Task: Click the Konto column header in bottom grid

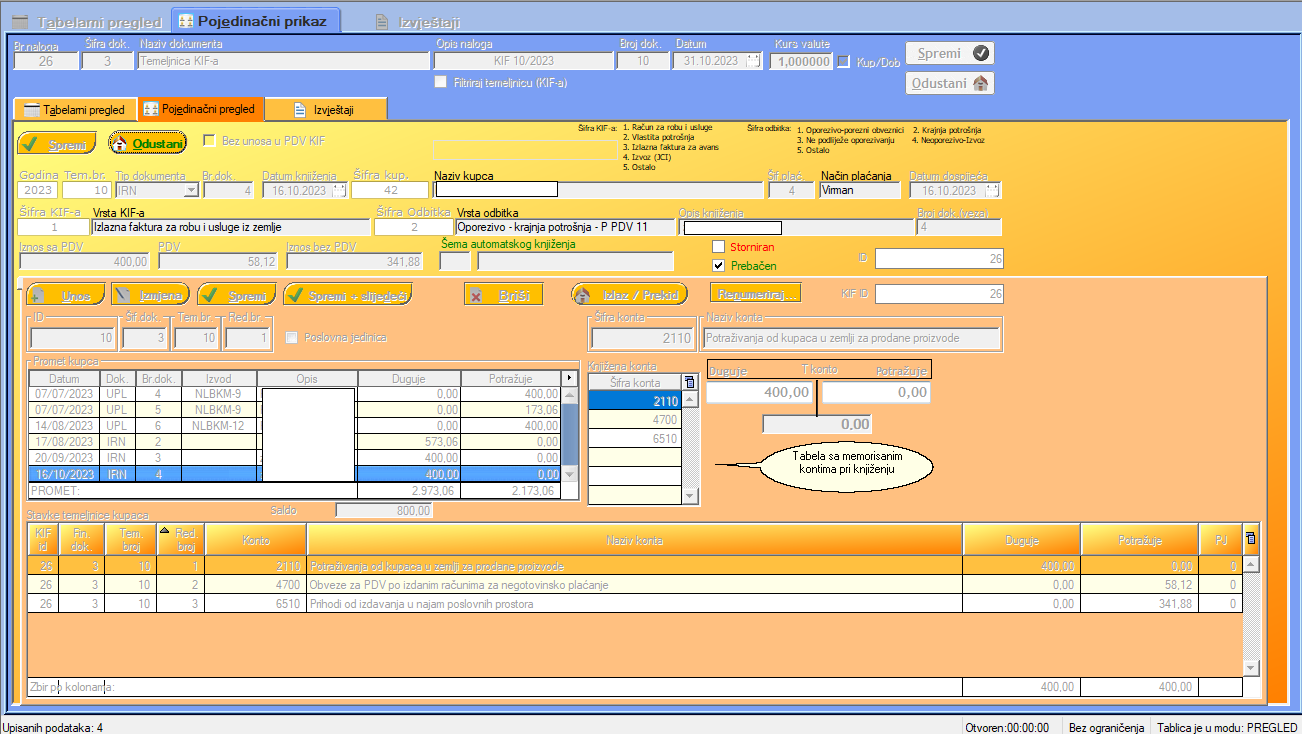Action: pos(256,540)
